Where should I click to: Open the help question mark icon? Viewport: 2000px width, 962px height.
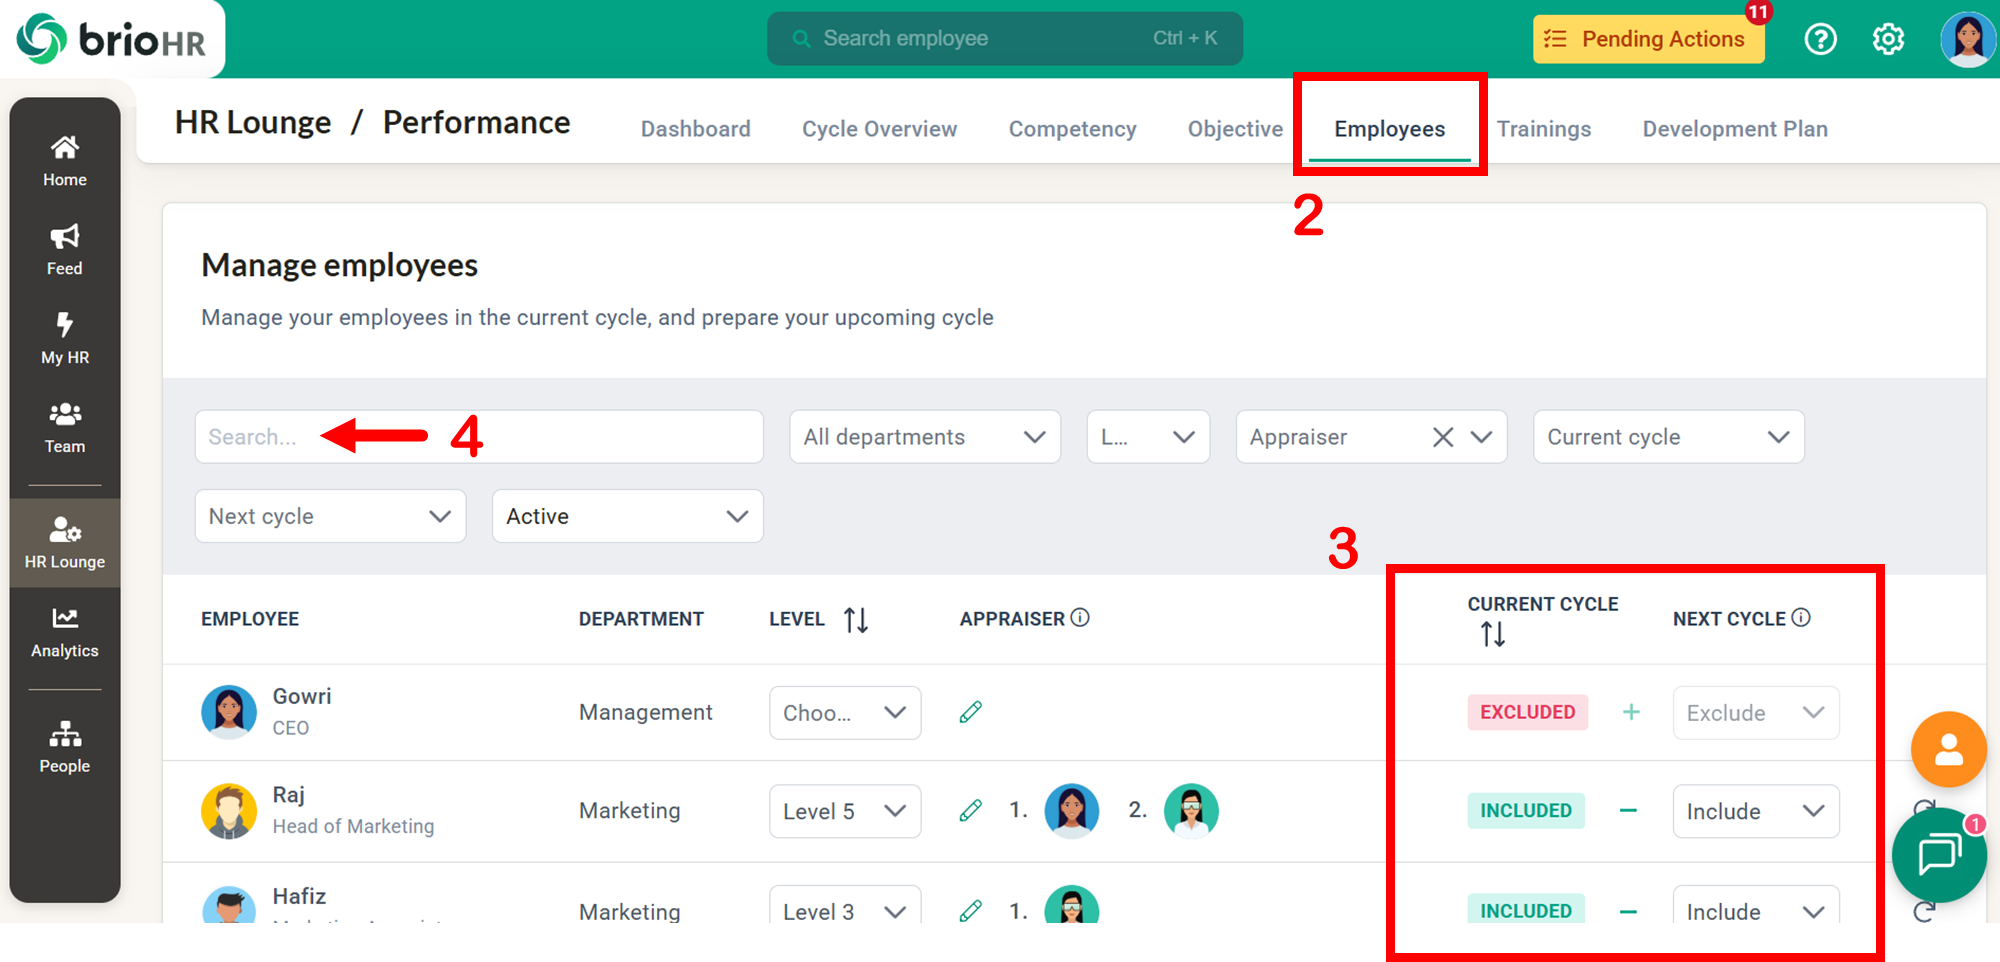click(x=1820, y=39)
